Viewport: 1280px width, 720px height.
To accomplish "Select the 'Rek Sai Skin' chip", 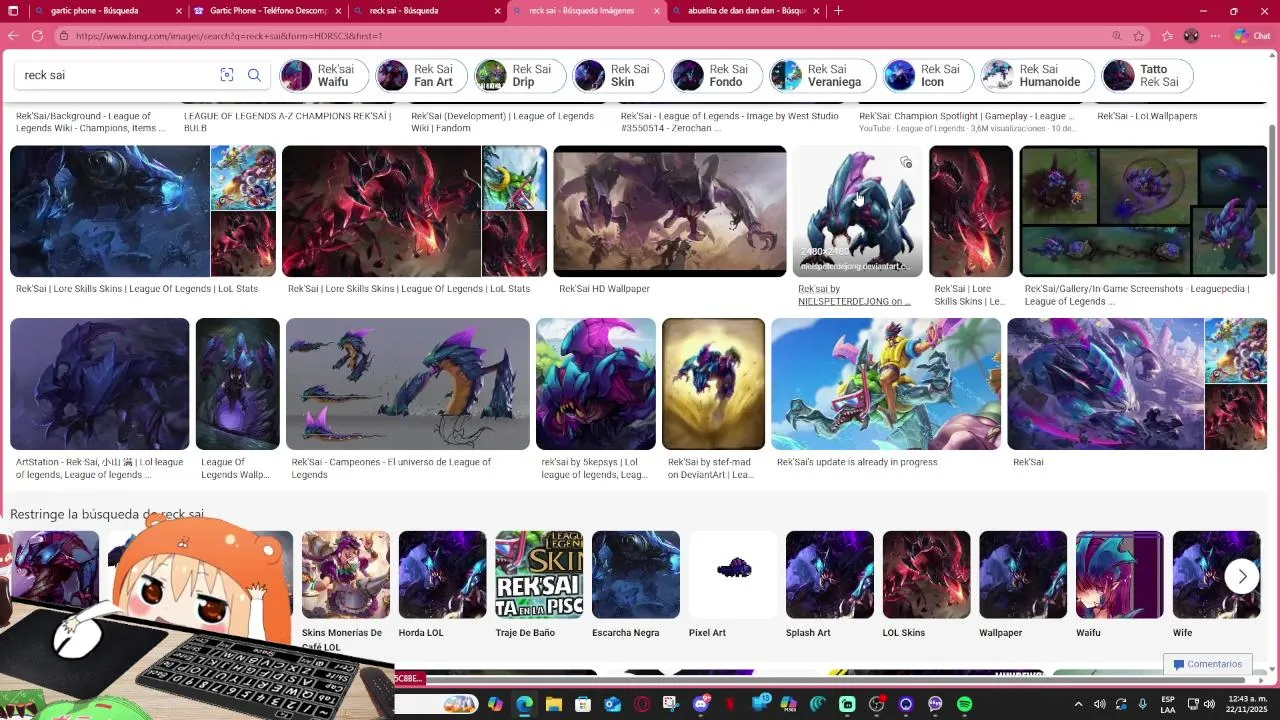I will click(618, 75).
